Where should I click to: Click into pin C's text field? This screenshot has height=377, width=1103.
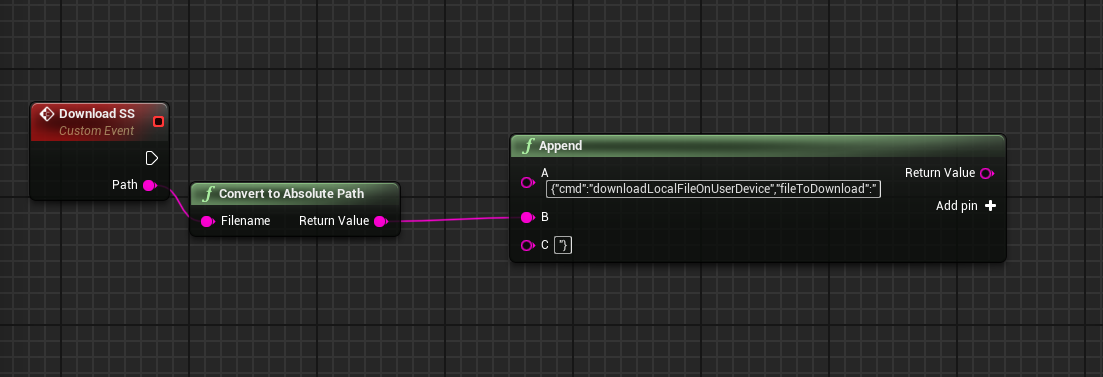tap(563, 245)
